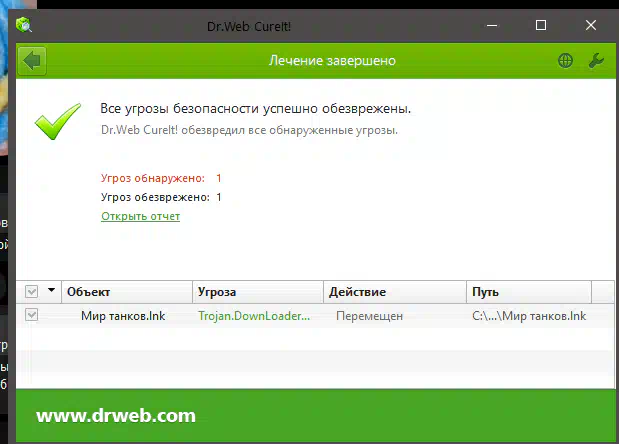Screen dimensions: 619x444
Task: Expand the dropdown arrow beside header checkbox
Action: click(x=51, y=290)
